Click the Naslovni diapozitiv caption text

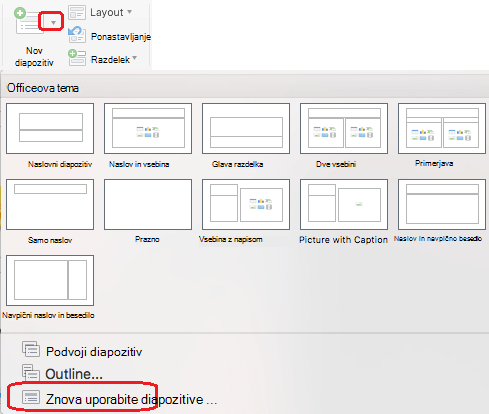[60, 164]
